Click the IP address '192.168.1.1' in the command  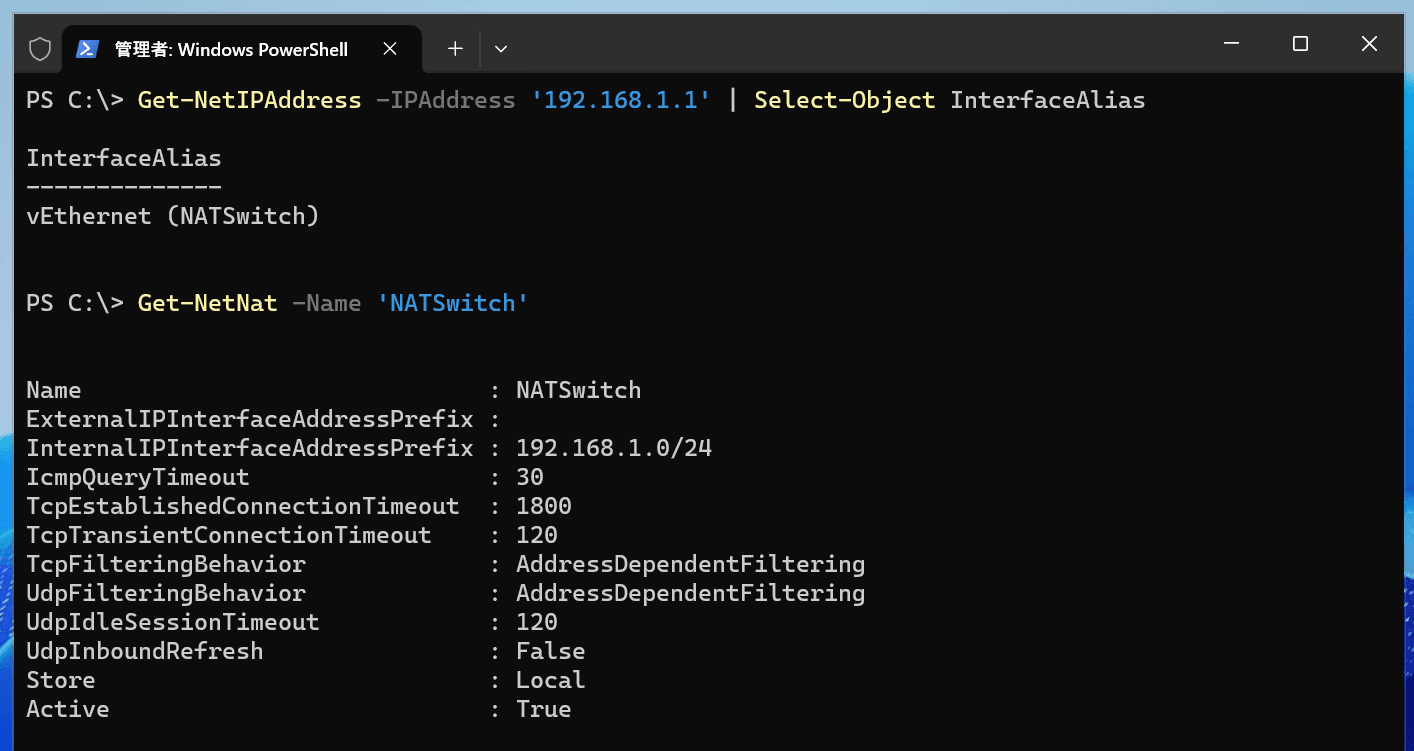click(x=620, y=100)
